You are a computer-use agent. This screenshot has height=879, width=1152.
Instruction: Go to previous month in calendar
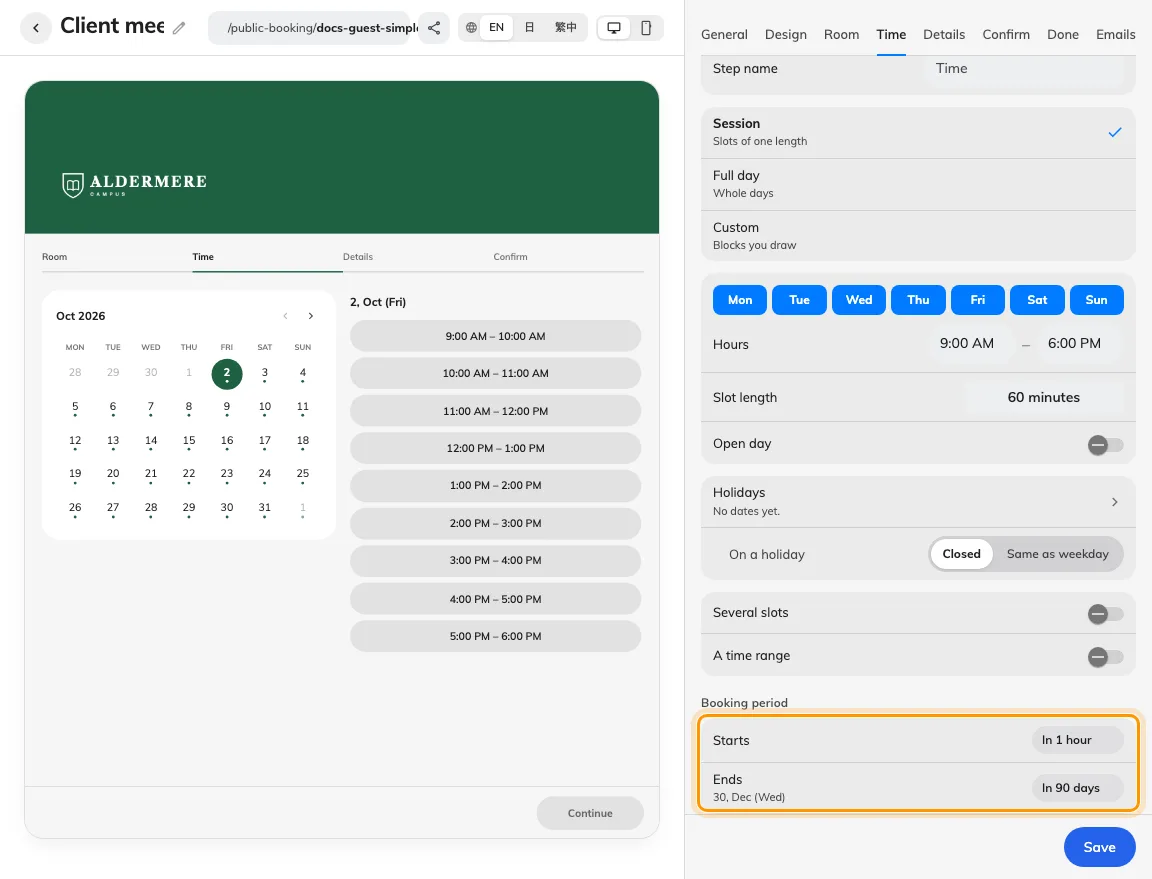pos(285,316)
